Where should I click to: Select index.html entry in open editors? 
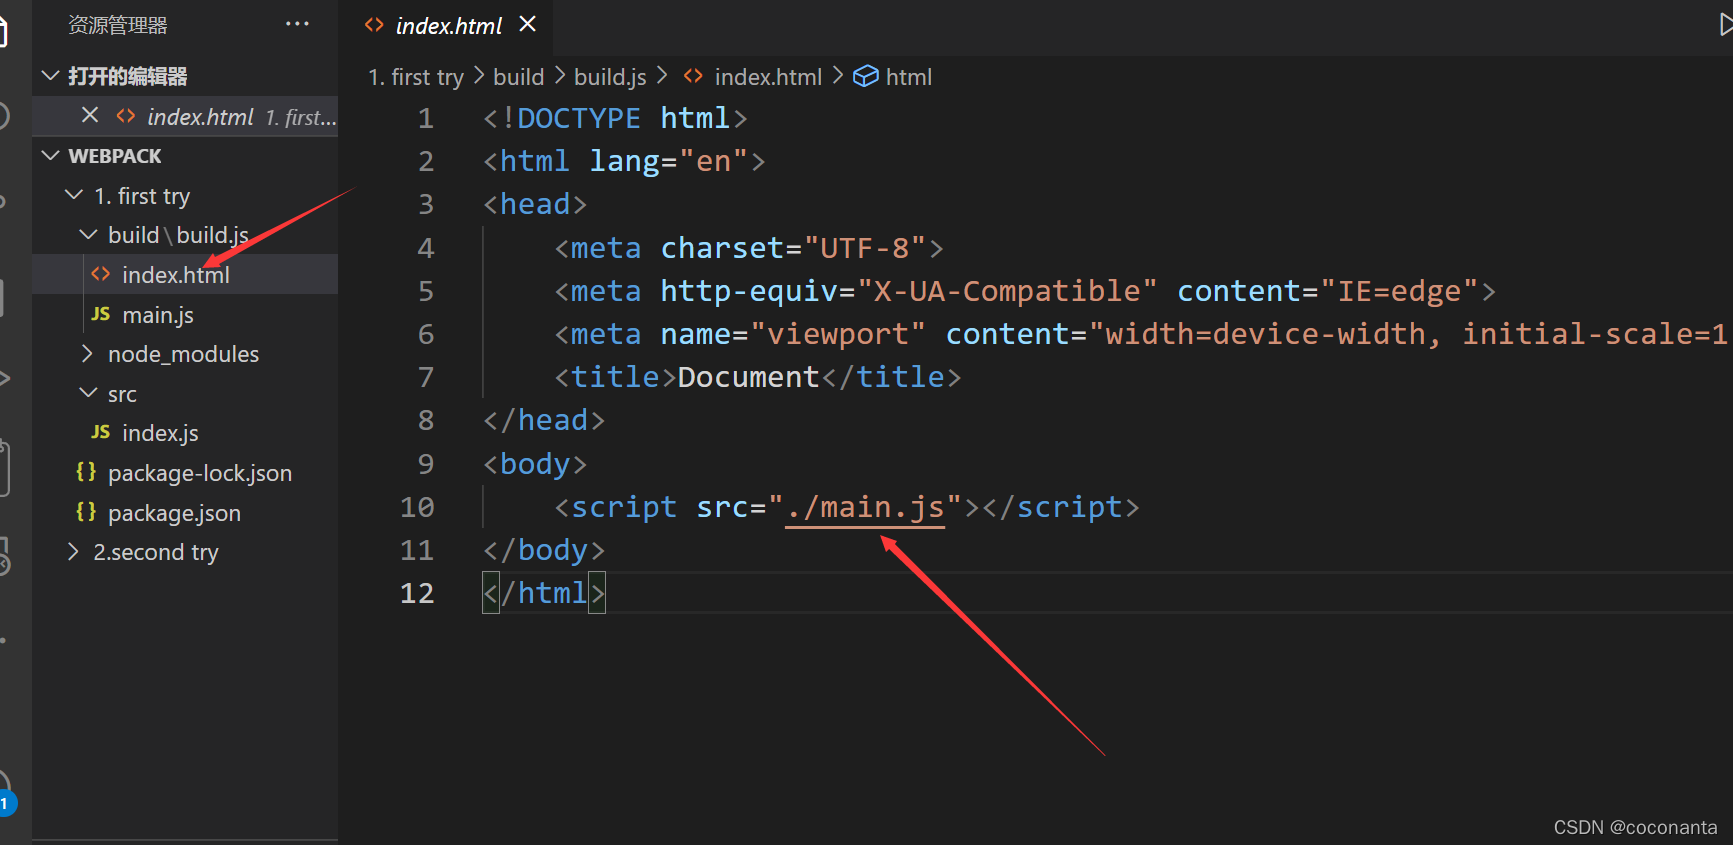186,117
